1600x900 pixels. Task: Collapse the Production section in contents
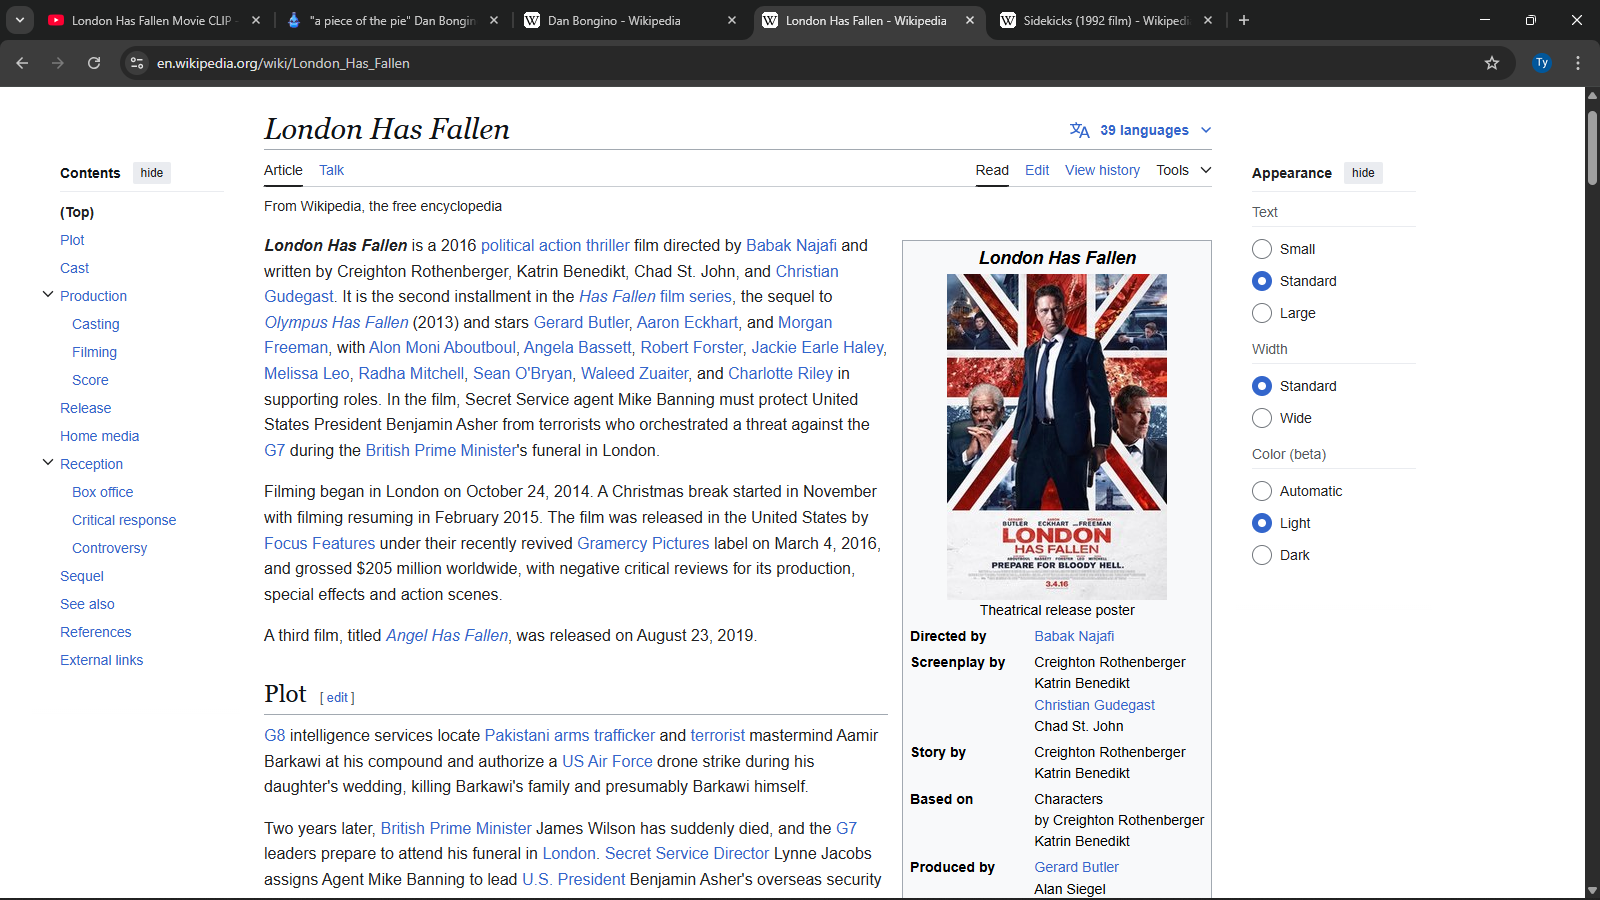point(48,295)
